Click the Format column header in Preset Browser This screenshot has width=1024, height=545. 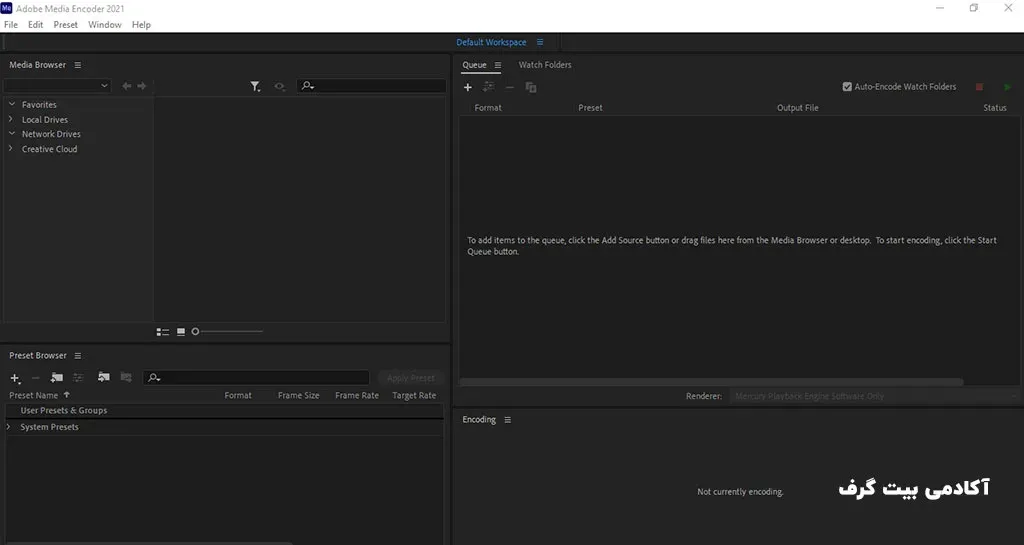click(x=238, y=395)
